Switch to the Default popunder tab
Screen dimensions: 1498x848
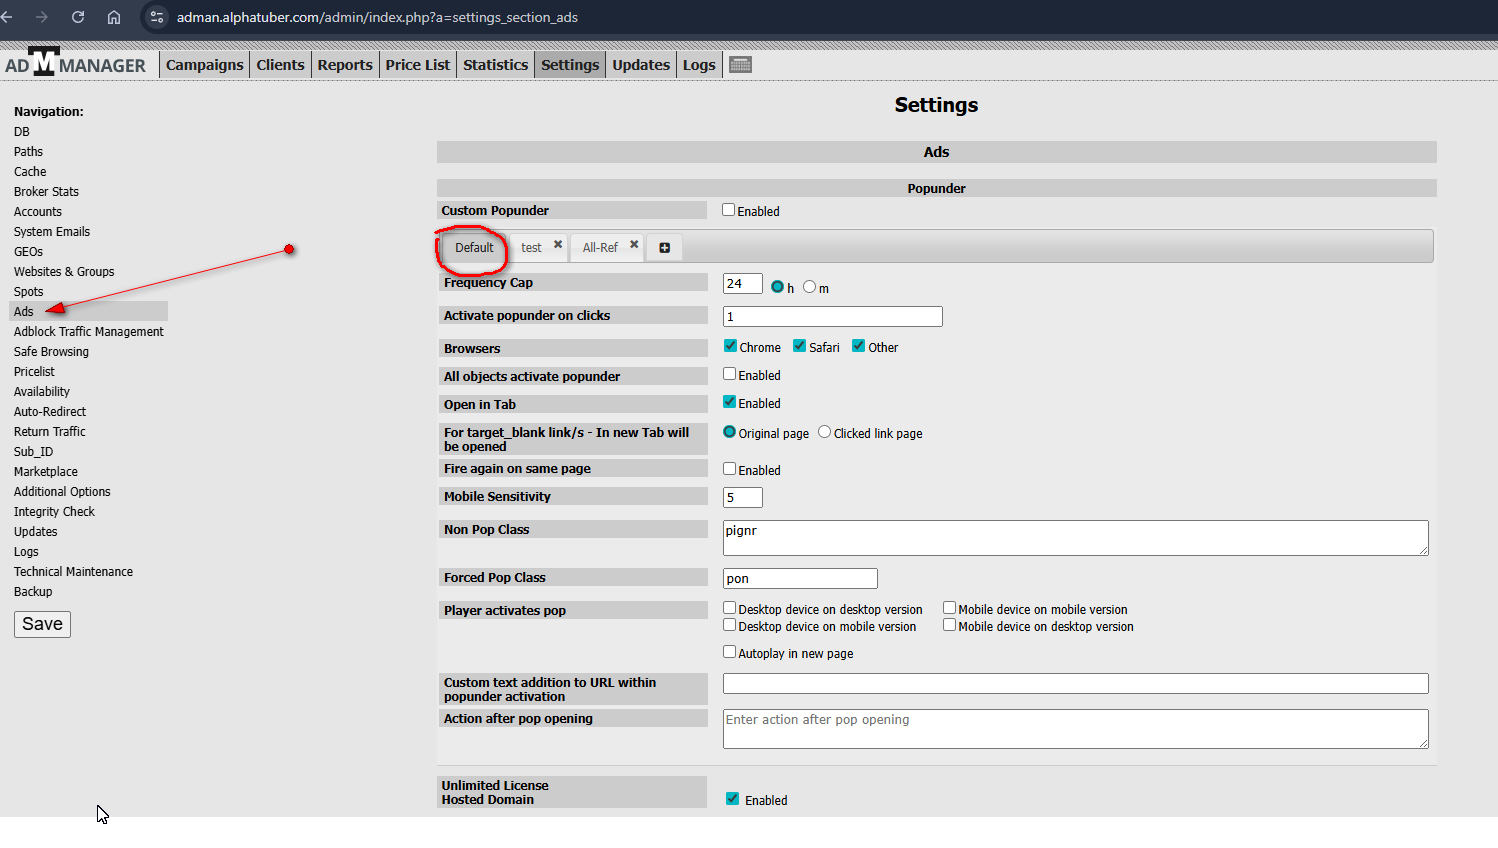[x=474, y=248]
